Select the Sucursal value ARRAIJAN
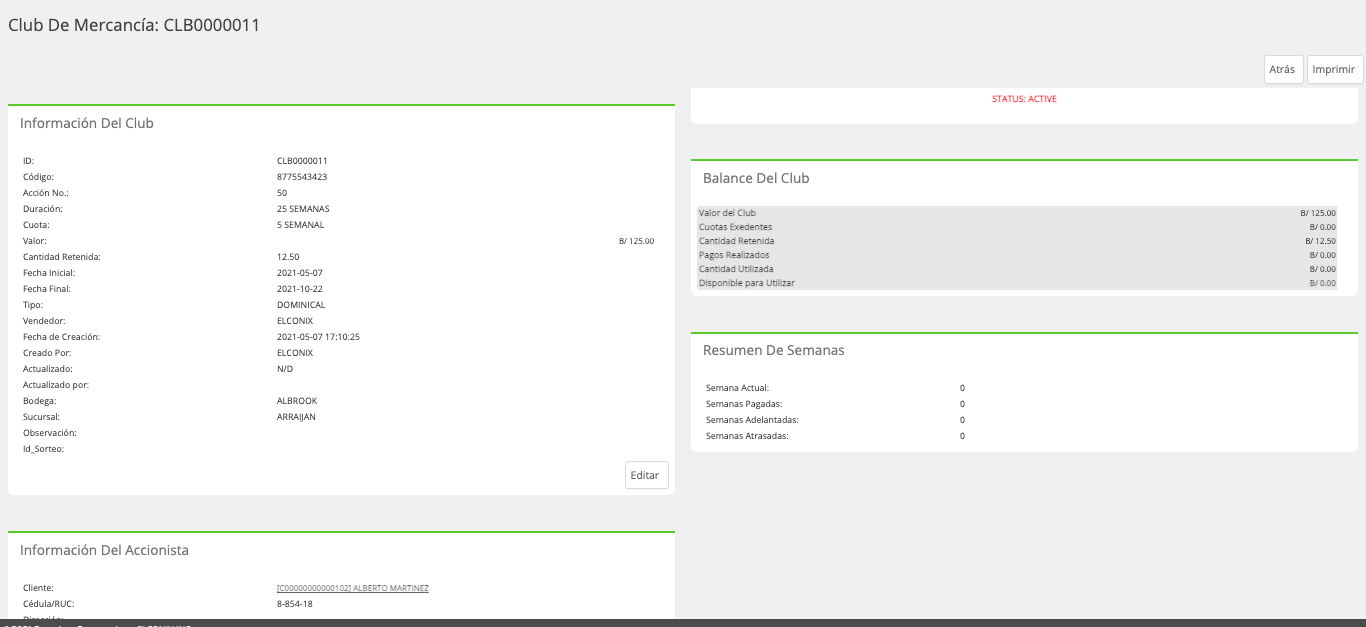Viewport: 1366px width, 627px height. click(296, 417)
